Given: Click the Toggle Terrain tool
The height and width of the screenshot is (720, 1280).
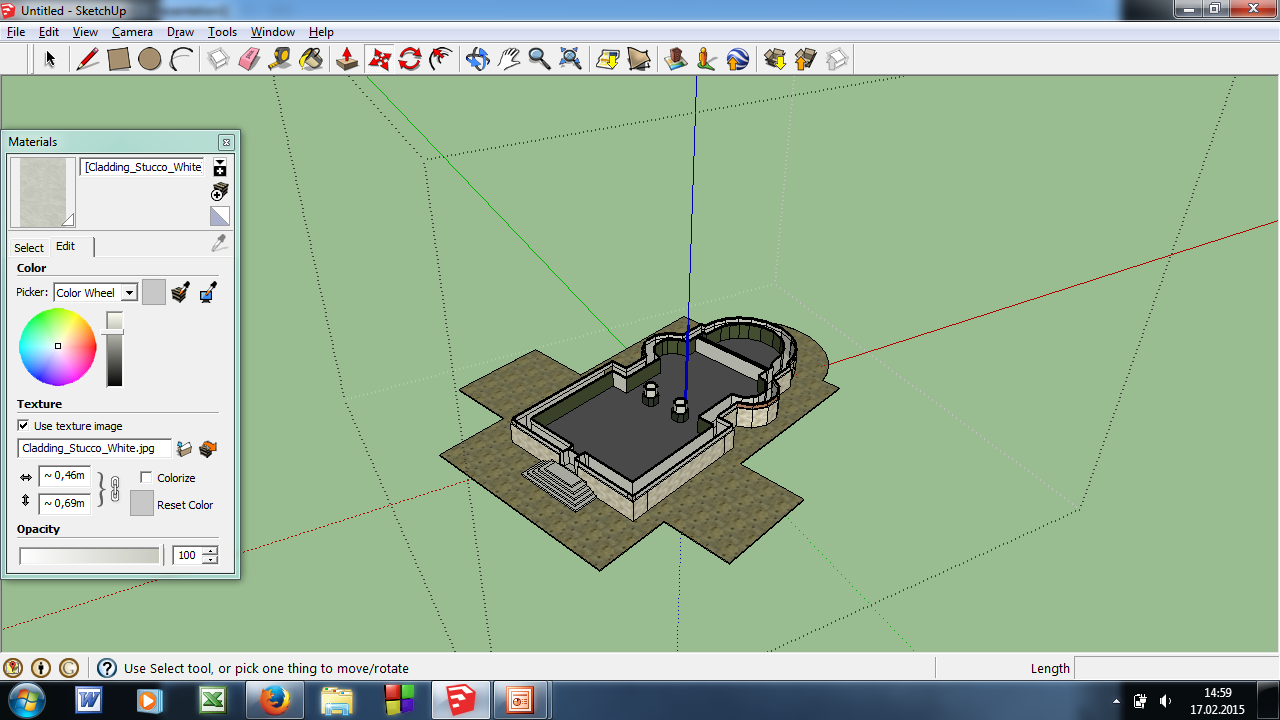Looking at the screenshot, I should tap(638, 60).
